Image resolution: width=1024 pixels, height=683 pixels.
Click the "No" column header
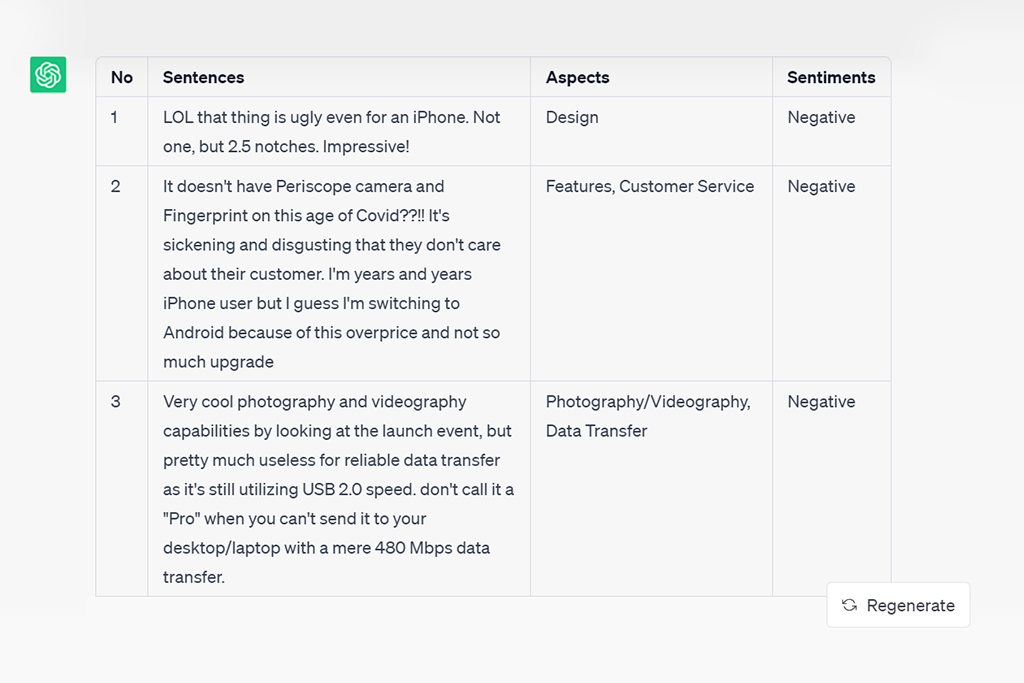point(122,77)
